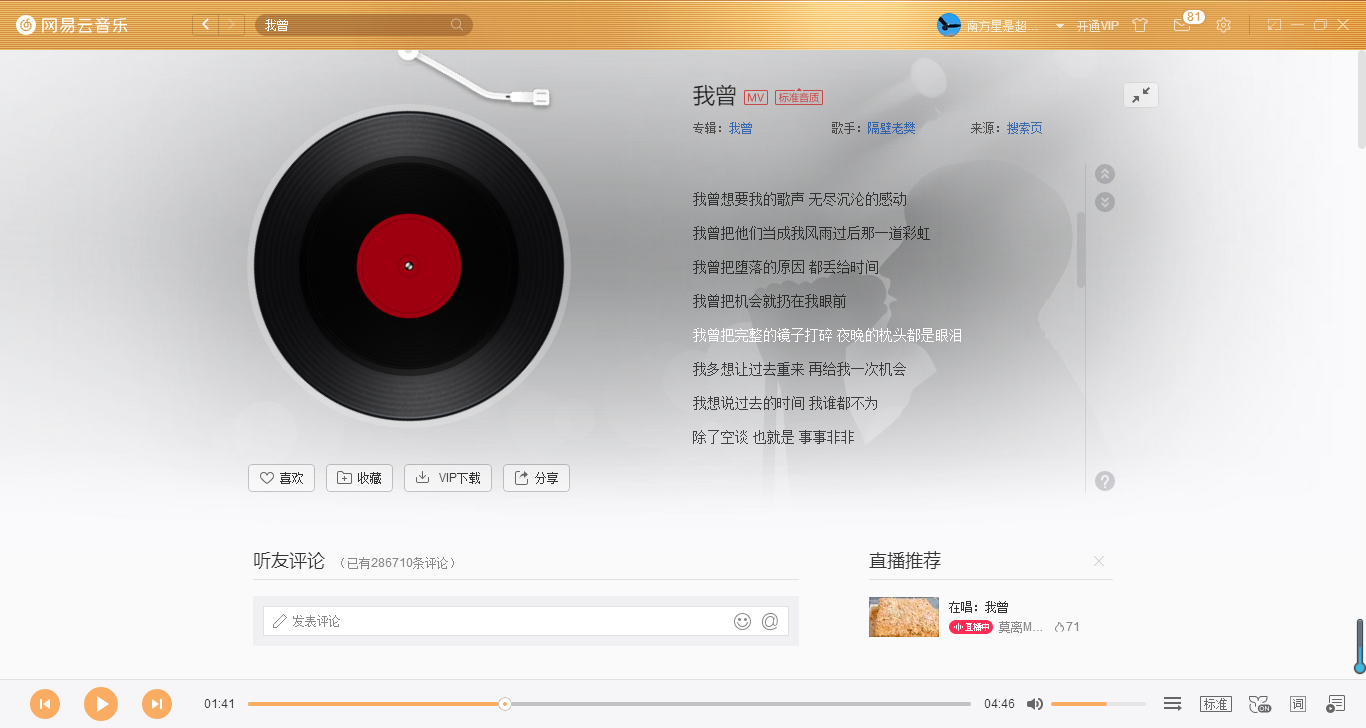Like the song with 喜欢 button
The image size is (1366, 728).
(x=282, y=478)
